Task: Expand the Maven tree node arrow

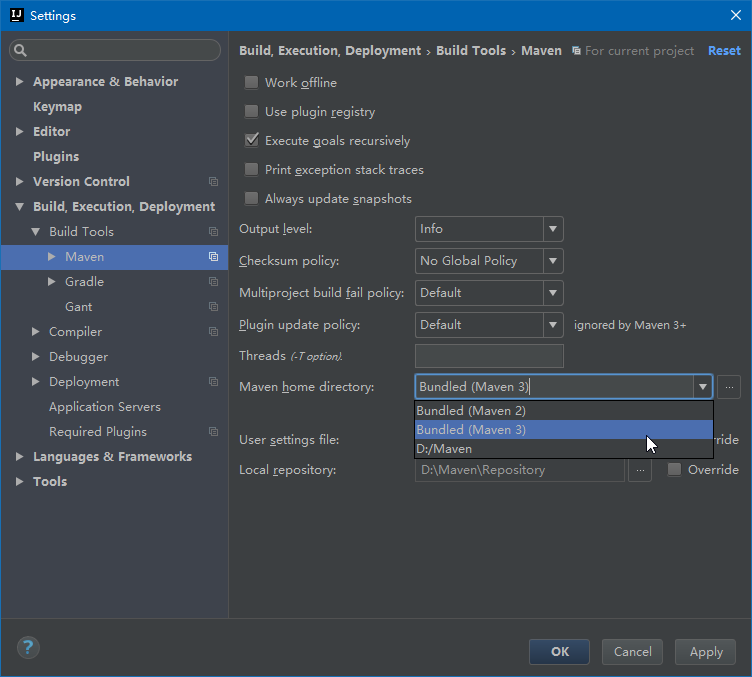Action: pos(52,257)
